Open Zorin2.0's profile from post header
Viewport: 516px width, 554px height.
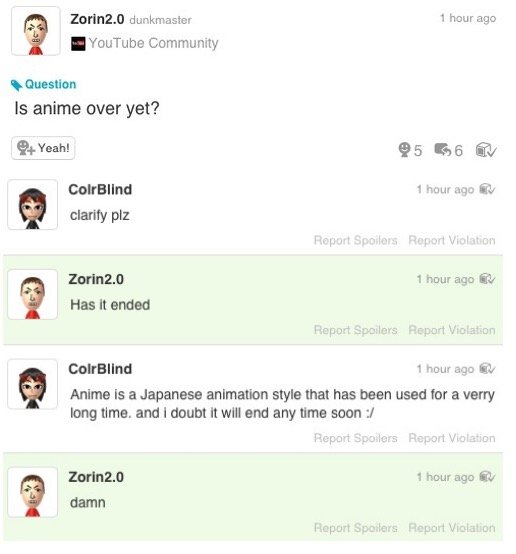[97, 19]
